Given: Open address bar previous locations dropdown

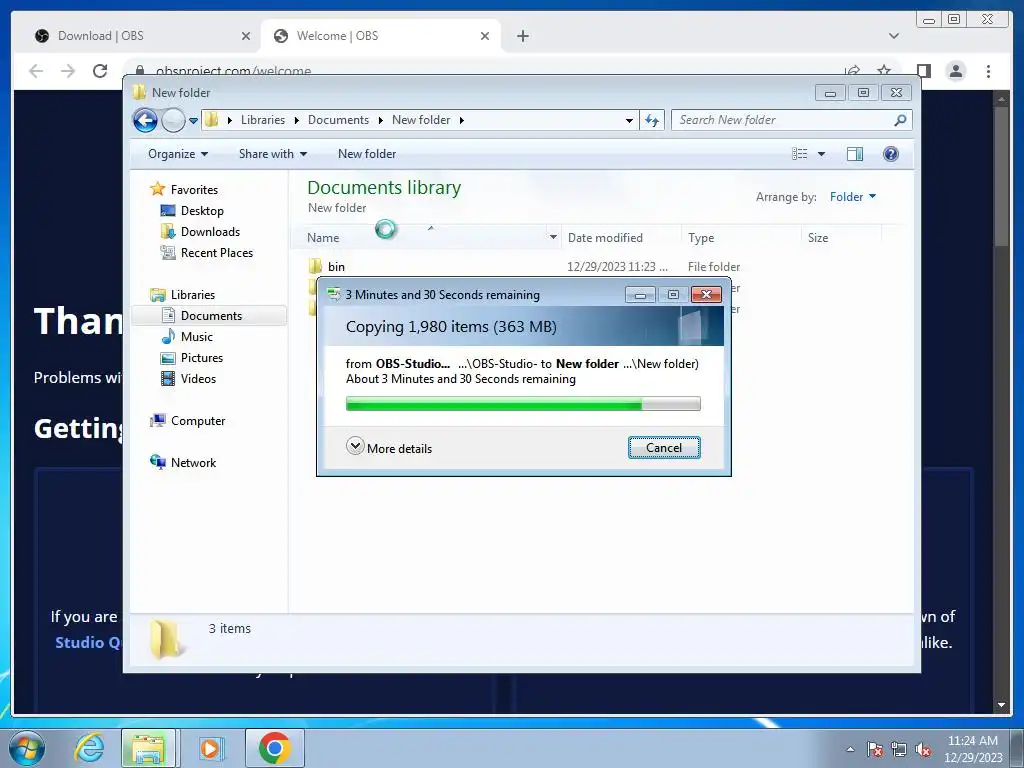Looking at the screenshot, I should tap(629, 121).
